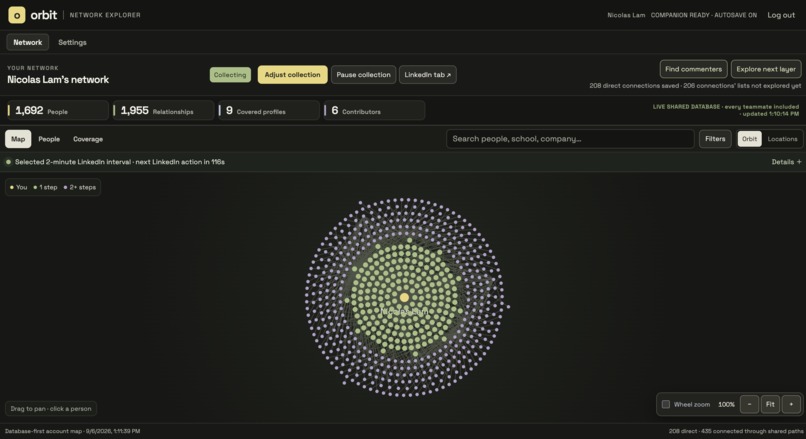Viewport: 806px width, 439px height.
Task: Click the 1 step legend item
Action: click(45, 187)
